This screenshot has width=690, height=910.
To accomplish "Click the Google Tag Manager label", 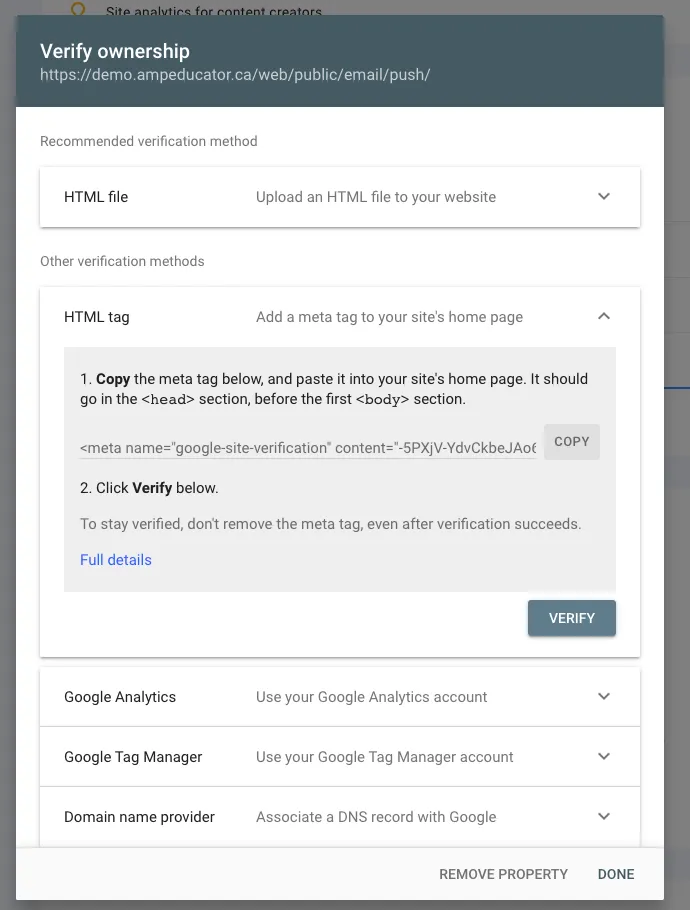I will pos(133,757).
